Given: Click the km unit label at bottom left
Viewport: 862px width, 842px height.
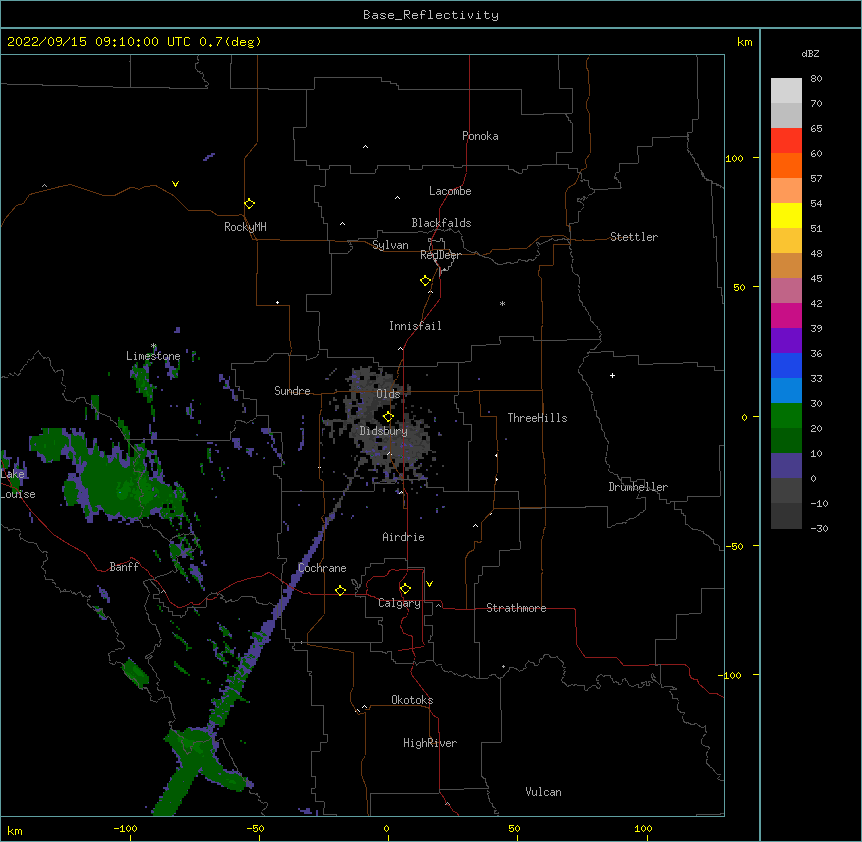Looking at the screenshot, I should [x=15, y=830].
